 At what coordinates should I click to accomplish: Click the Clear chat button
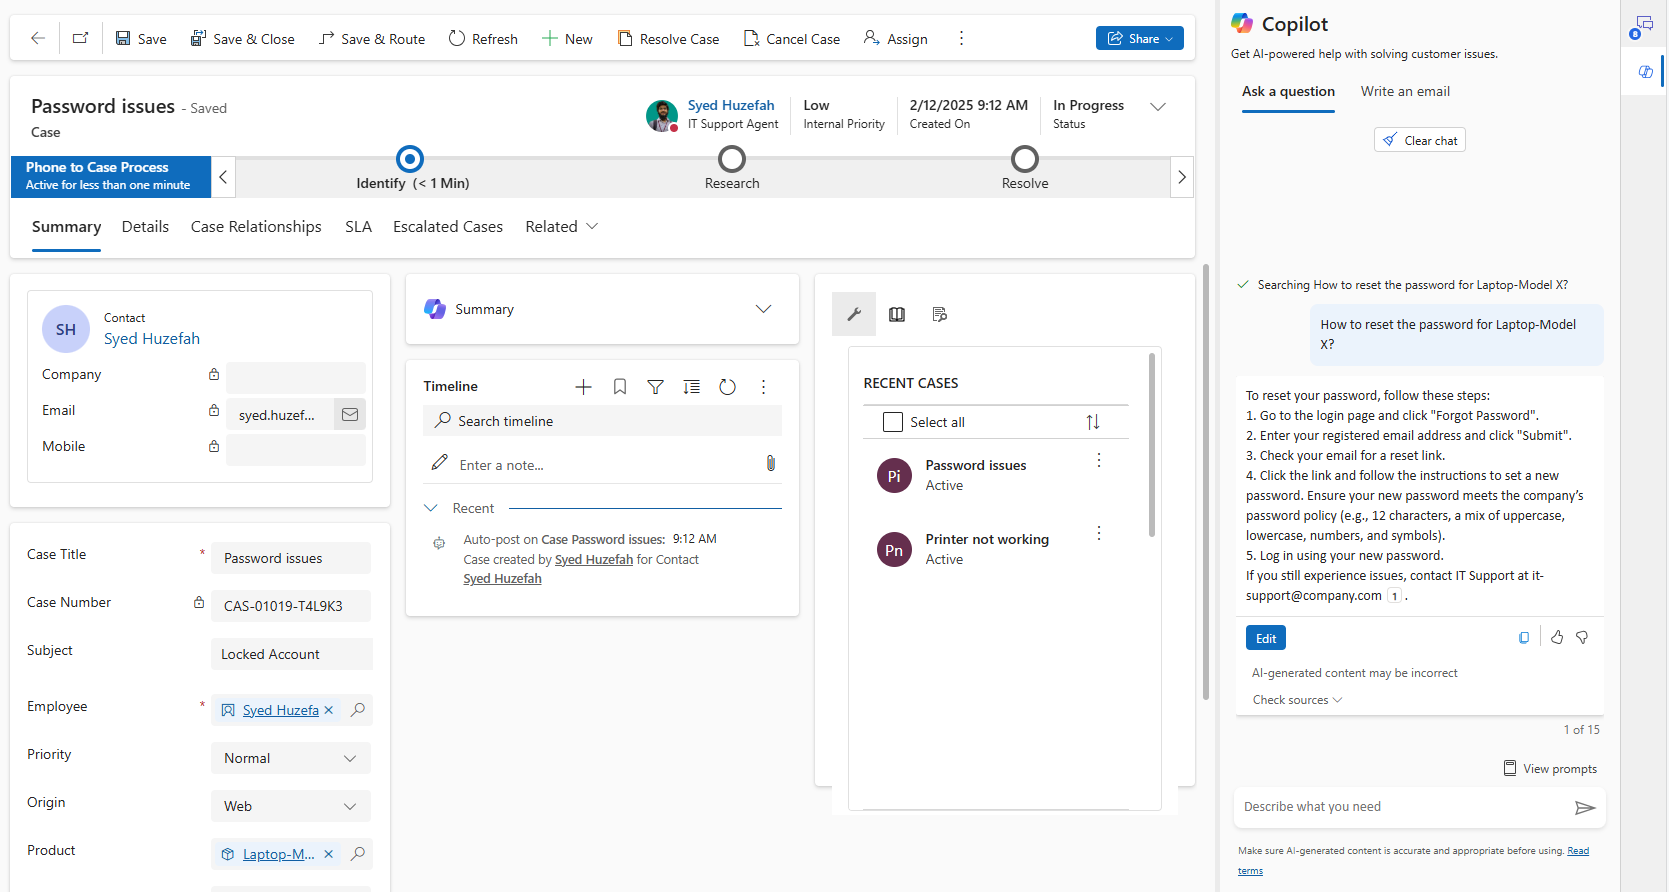(1420, 140)
